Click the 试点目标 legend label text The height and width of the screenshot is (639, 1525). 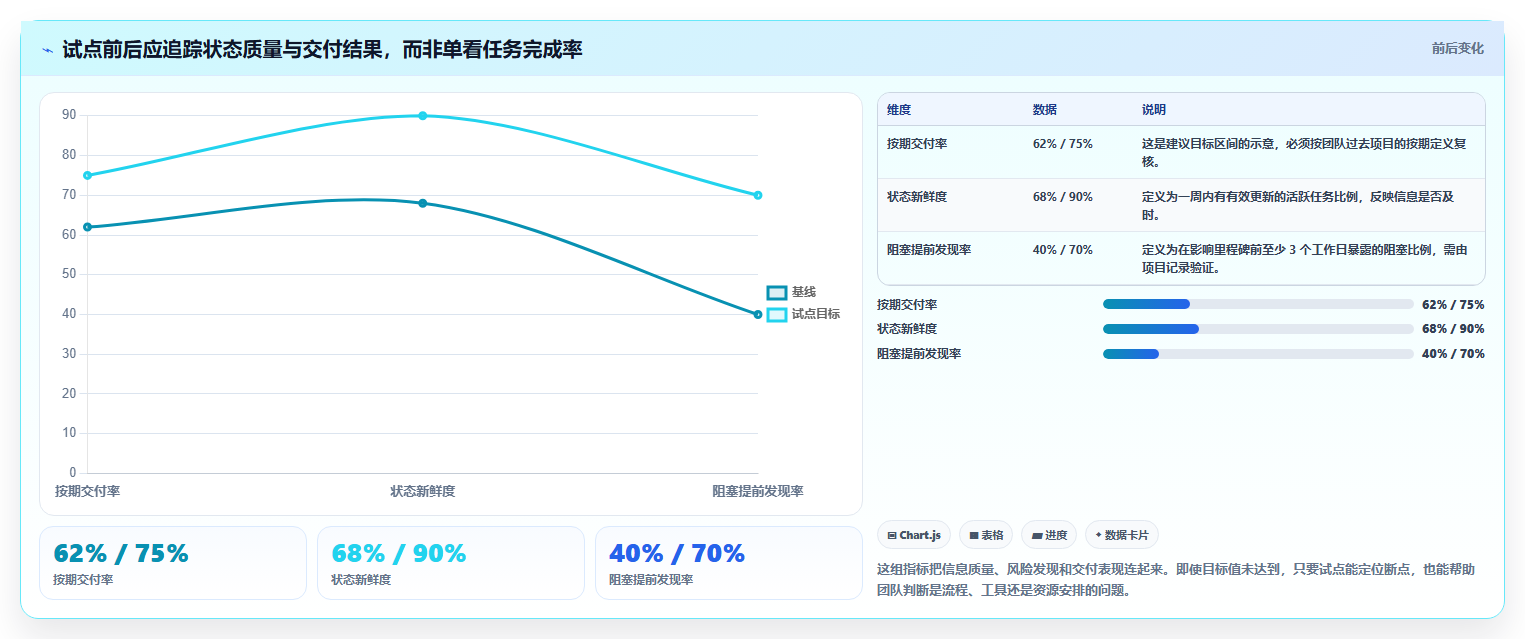[816, 314]
